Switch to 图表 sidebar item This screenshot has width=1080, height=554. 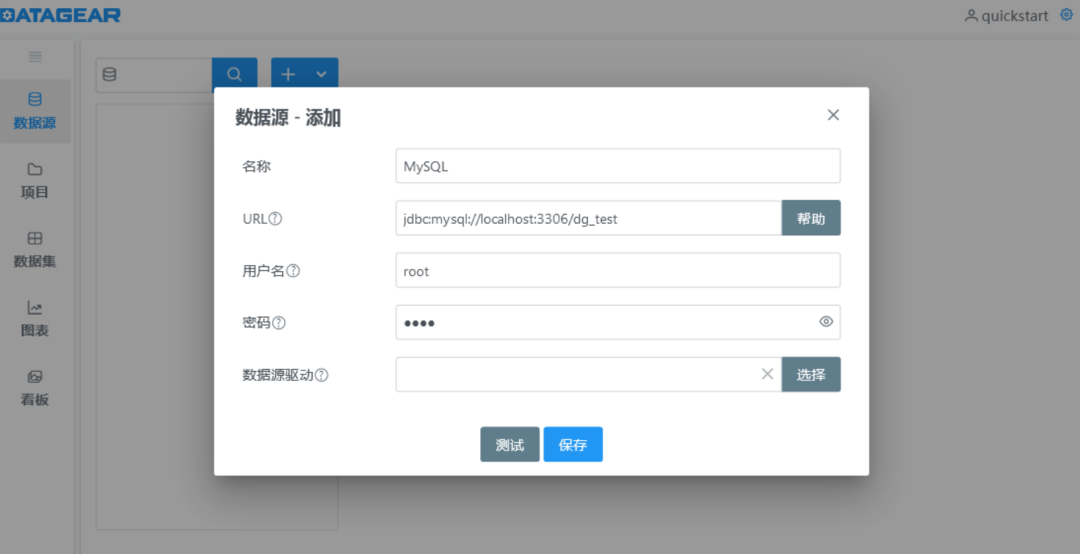35,318
